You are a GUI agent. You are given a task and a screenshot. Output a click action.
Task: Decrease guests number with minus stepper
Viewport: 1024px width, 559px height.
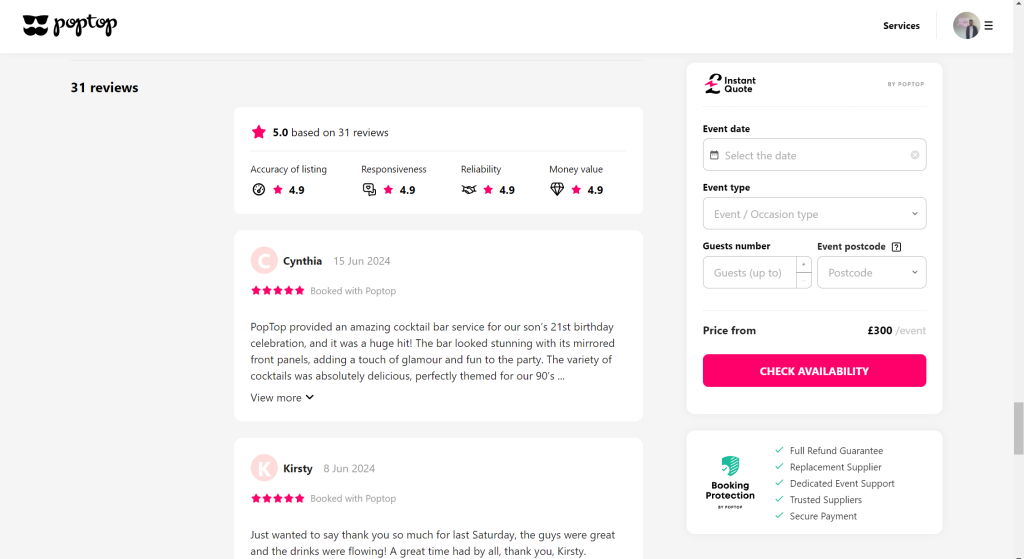click(x=803, y=280)
